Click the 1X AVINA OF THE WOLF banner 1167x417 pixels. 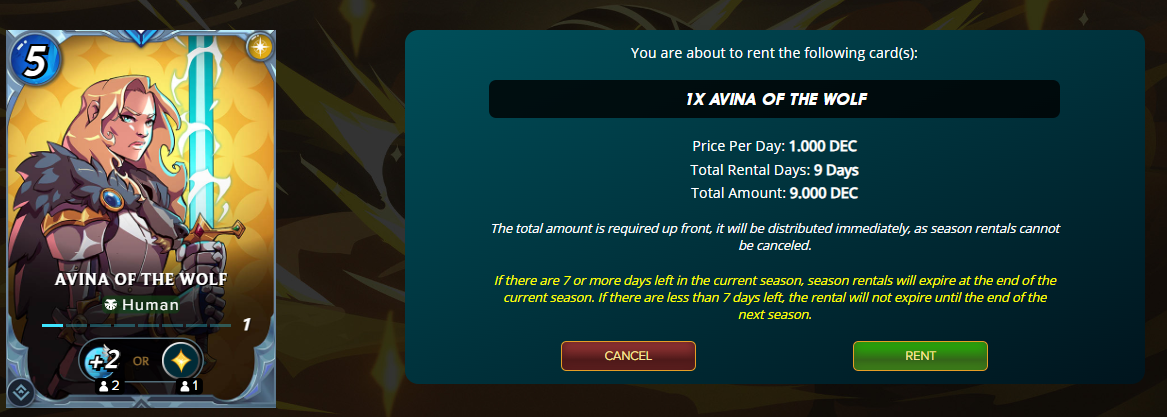(773, 100)
